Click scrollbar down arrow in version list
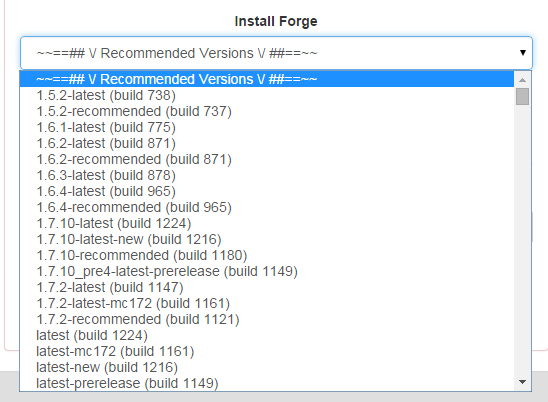This screenshot has width=548, height=402. pos(522,382)
